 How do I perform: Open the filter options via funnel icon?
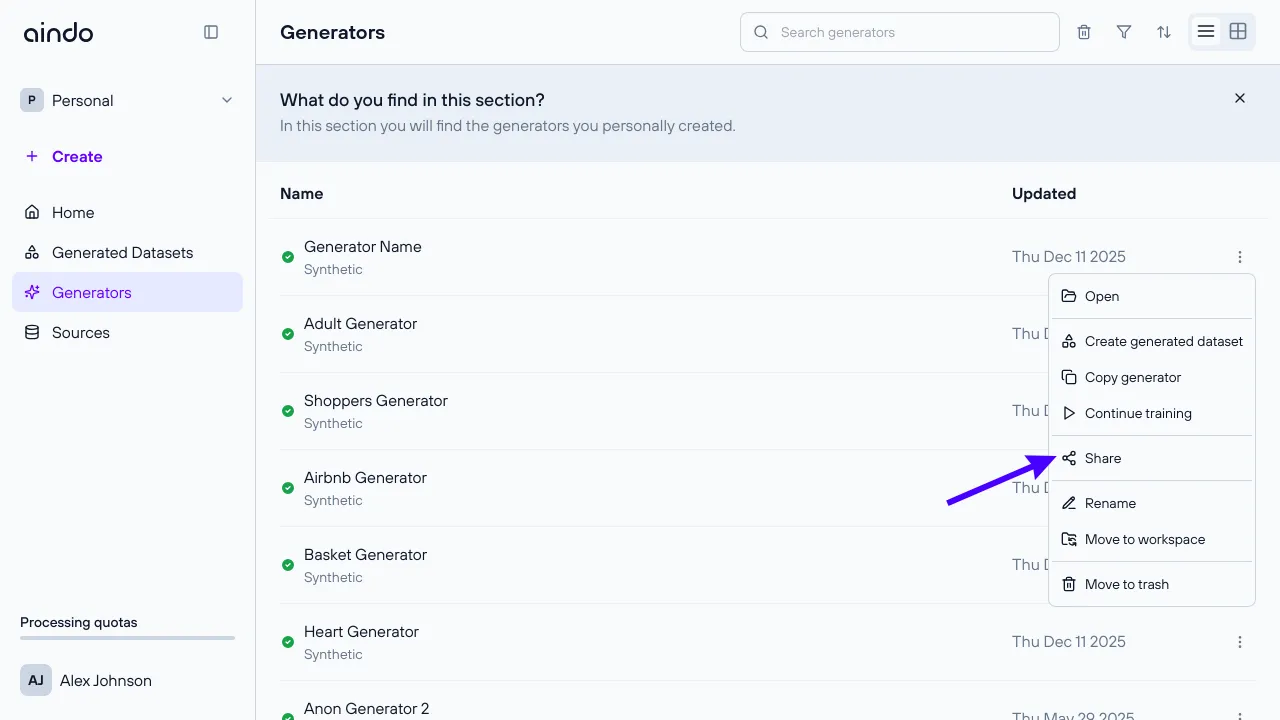pos(1123,31)
